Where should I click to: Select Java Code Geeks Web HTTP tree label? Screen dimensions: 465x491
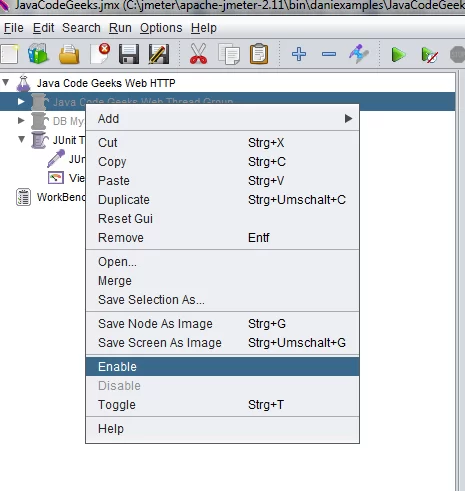[106, 83]
